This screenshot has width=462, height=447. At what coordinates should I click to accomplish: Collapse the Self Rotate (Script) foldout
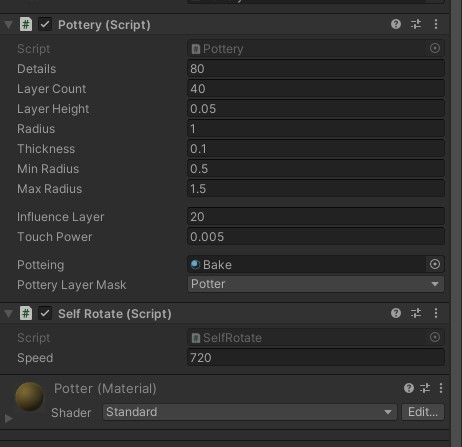(8, 314)
